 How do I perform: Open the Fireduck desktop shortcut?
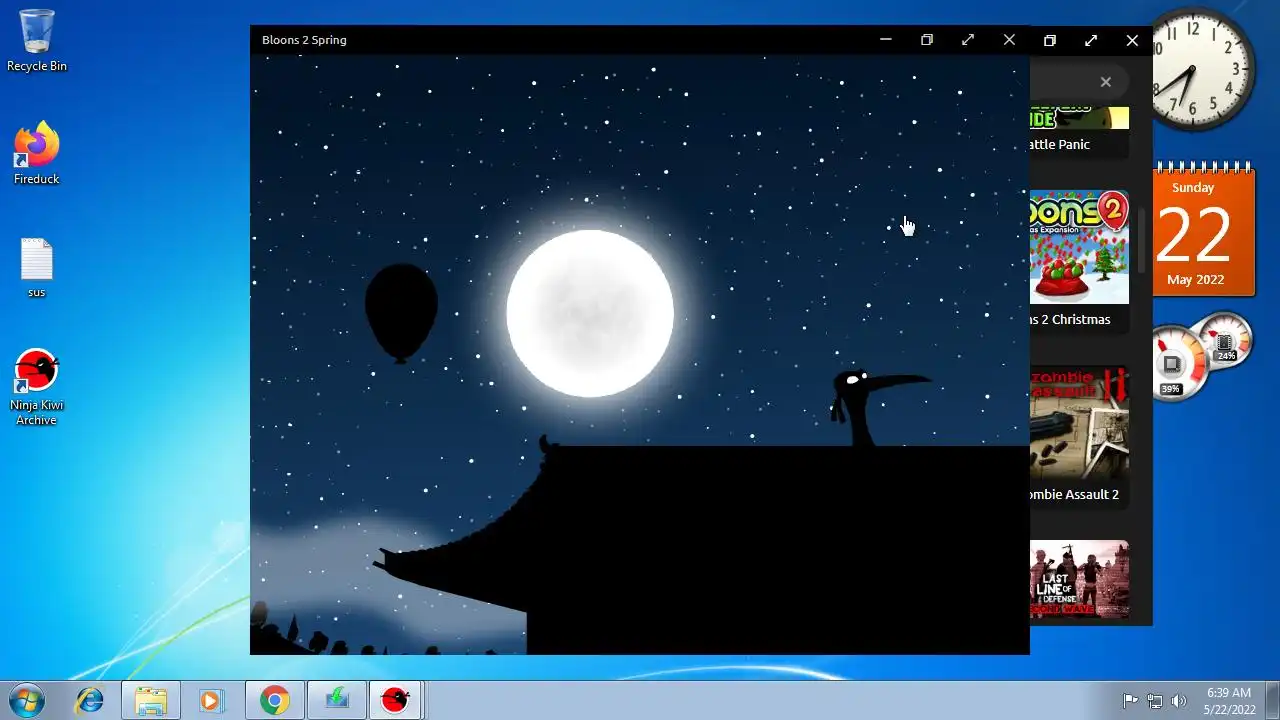coord(37,153)
